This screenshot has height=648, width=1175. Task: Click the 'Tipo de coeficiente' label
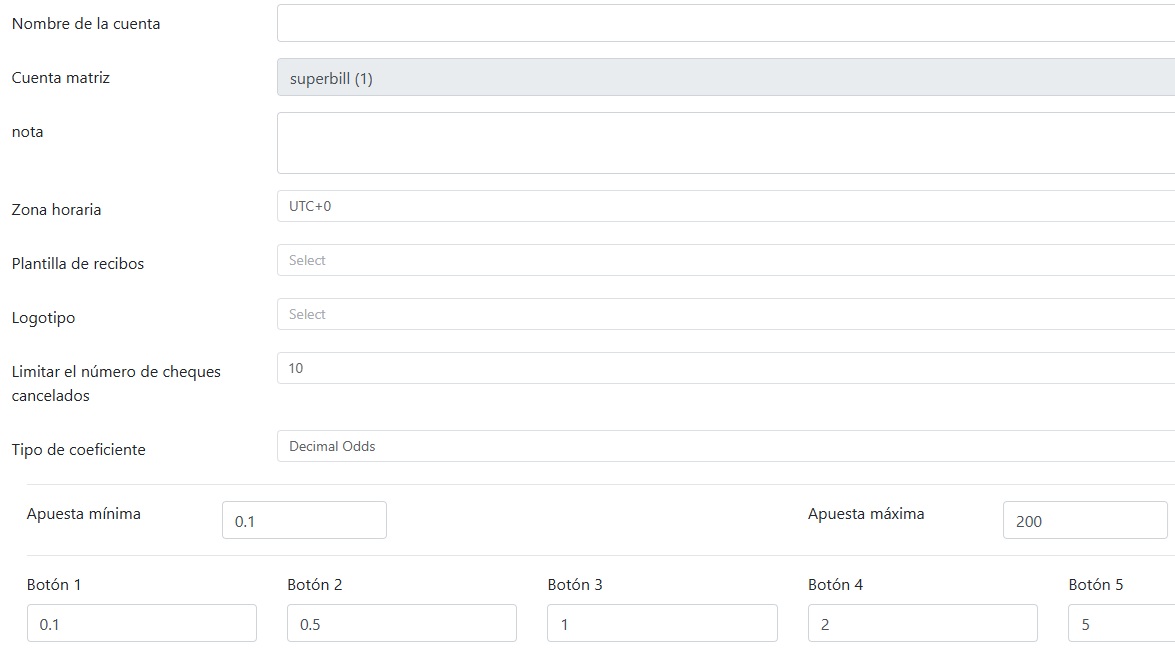pyautogui.click(x=79, y=449)
